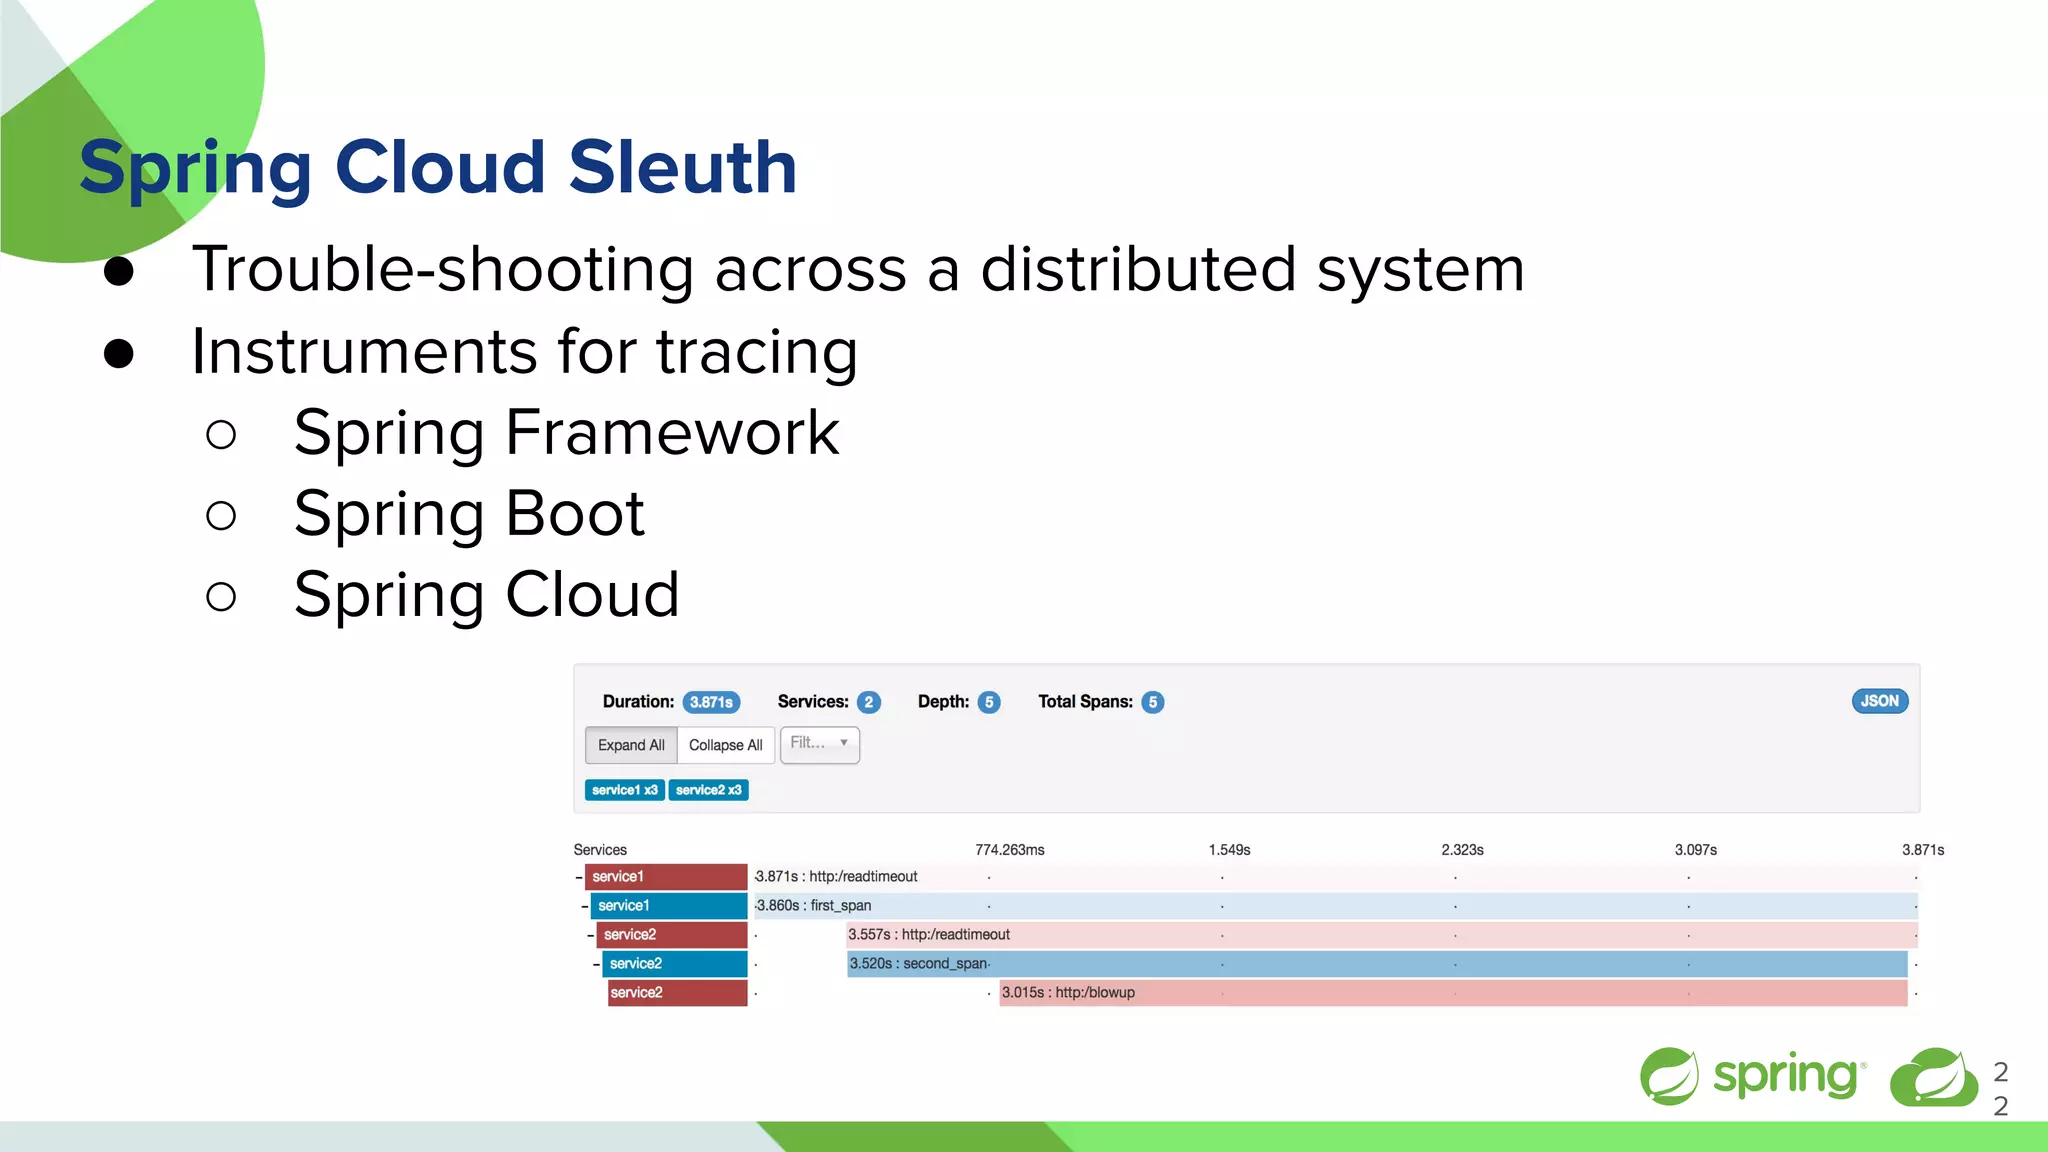Click the service1 x3 tag
Viewport: 2048px width, 1152px height.
tap(624, 790)
